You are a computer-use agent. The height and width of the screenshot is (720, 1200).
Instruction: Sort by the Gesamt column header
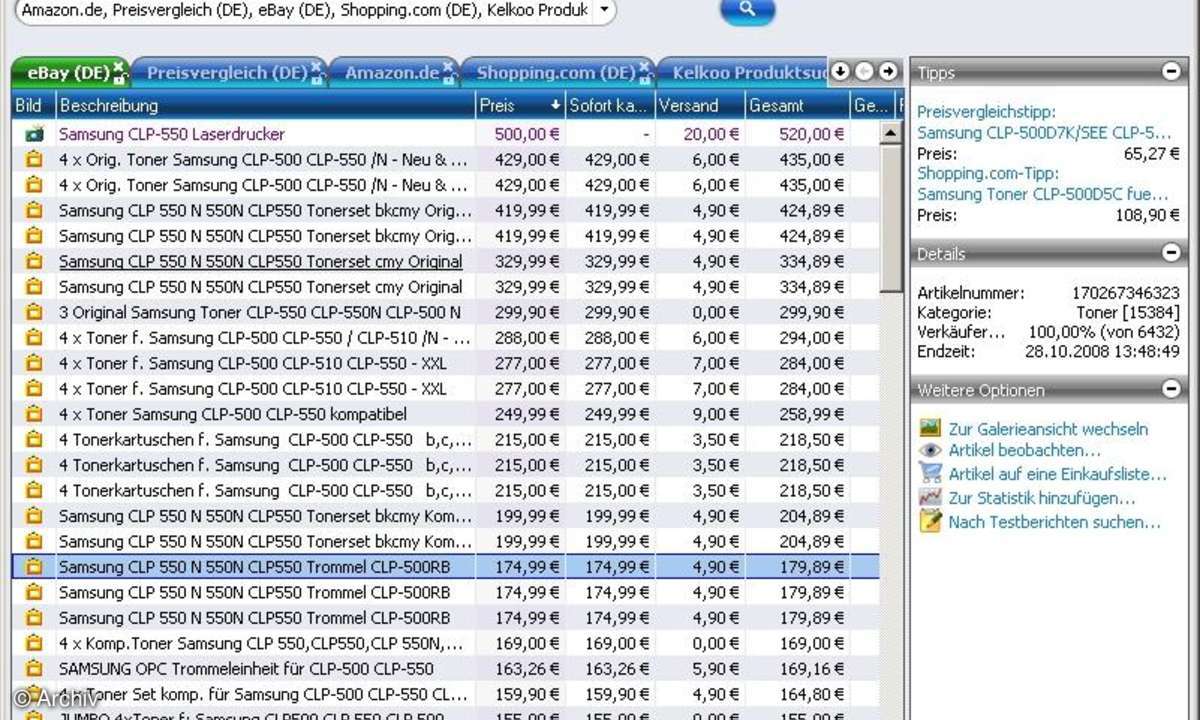(798, 105)
